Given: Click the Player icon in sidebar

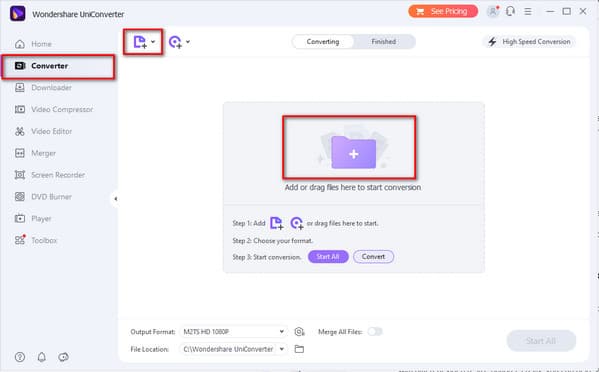Looking at the screenshot, I should (20, 218).
